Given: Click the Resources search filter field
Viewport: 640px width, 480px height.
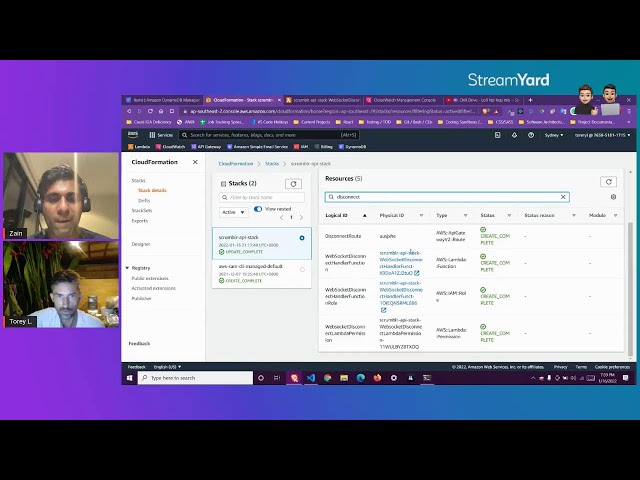Looking at the screenshot, I should [x=447, y=197].
